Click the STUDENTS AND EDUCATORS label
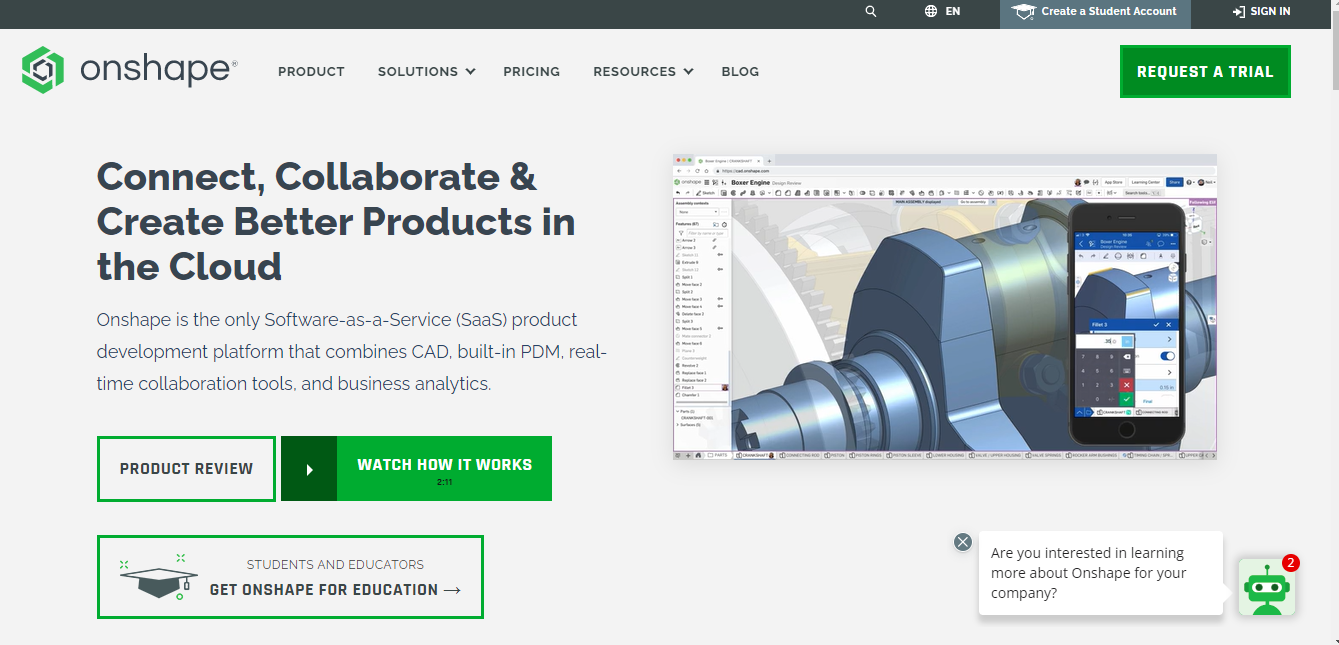Viewport: 1339px width, 645px height. point(335,565)
